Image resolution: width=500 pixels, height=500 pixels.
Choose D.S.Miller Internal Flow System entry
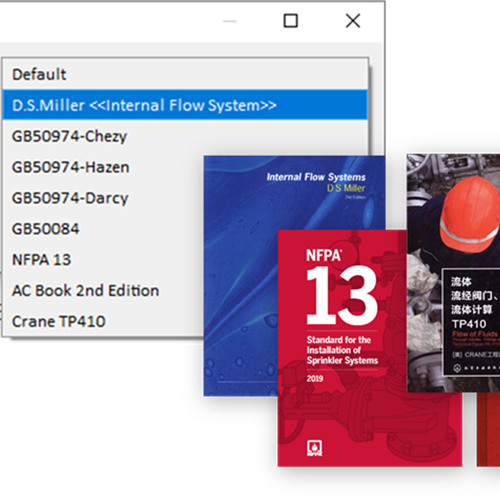(185, 105)
